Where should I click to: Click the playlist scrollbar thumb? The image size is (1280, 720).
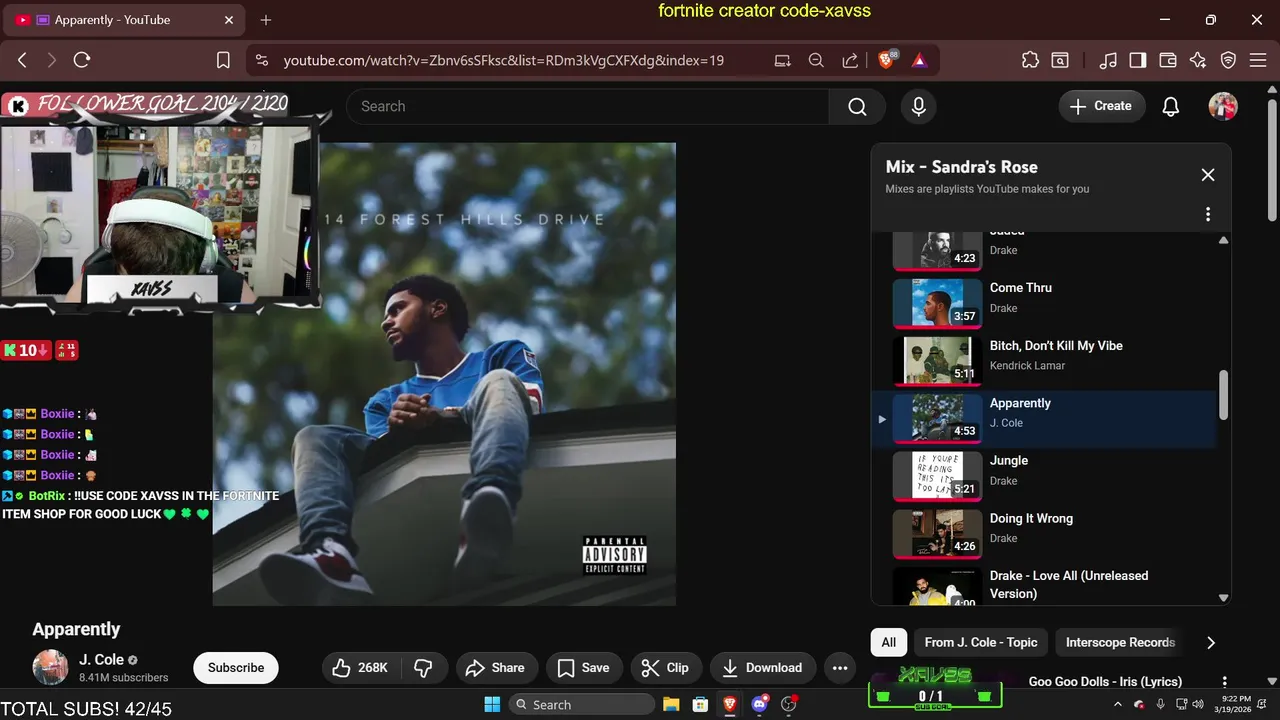[1223, 394]
